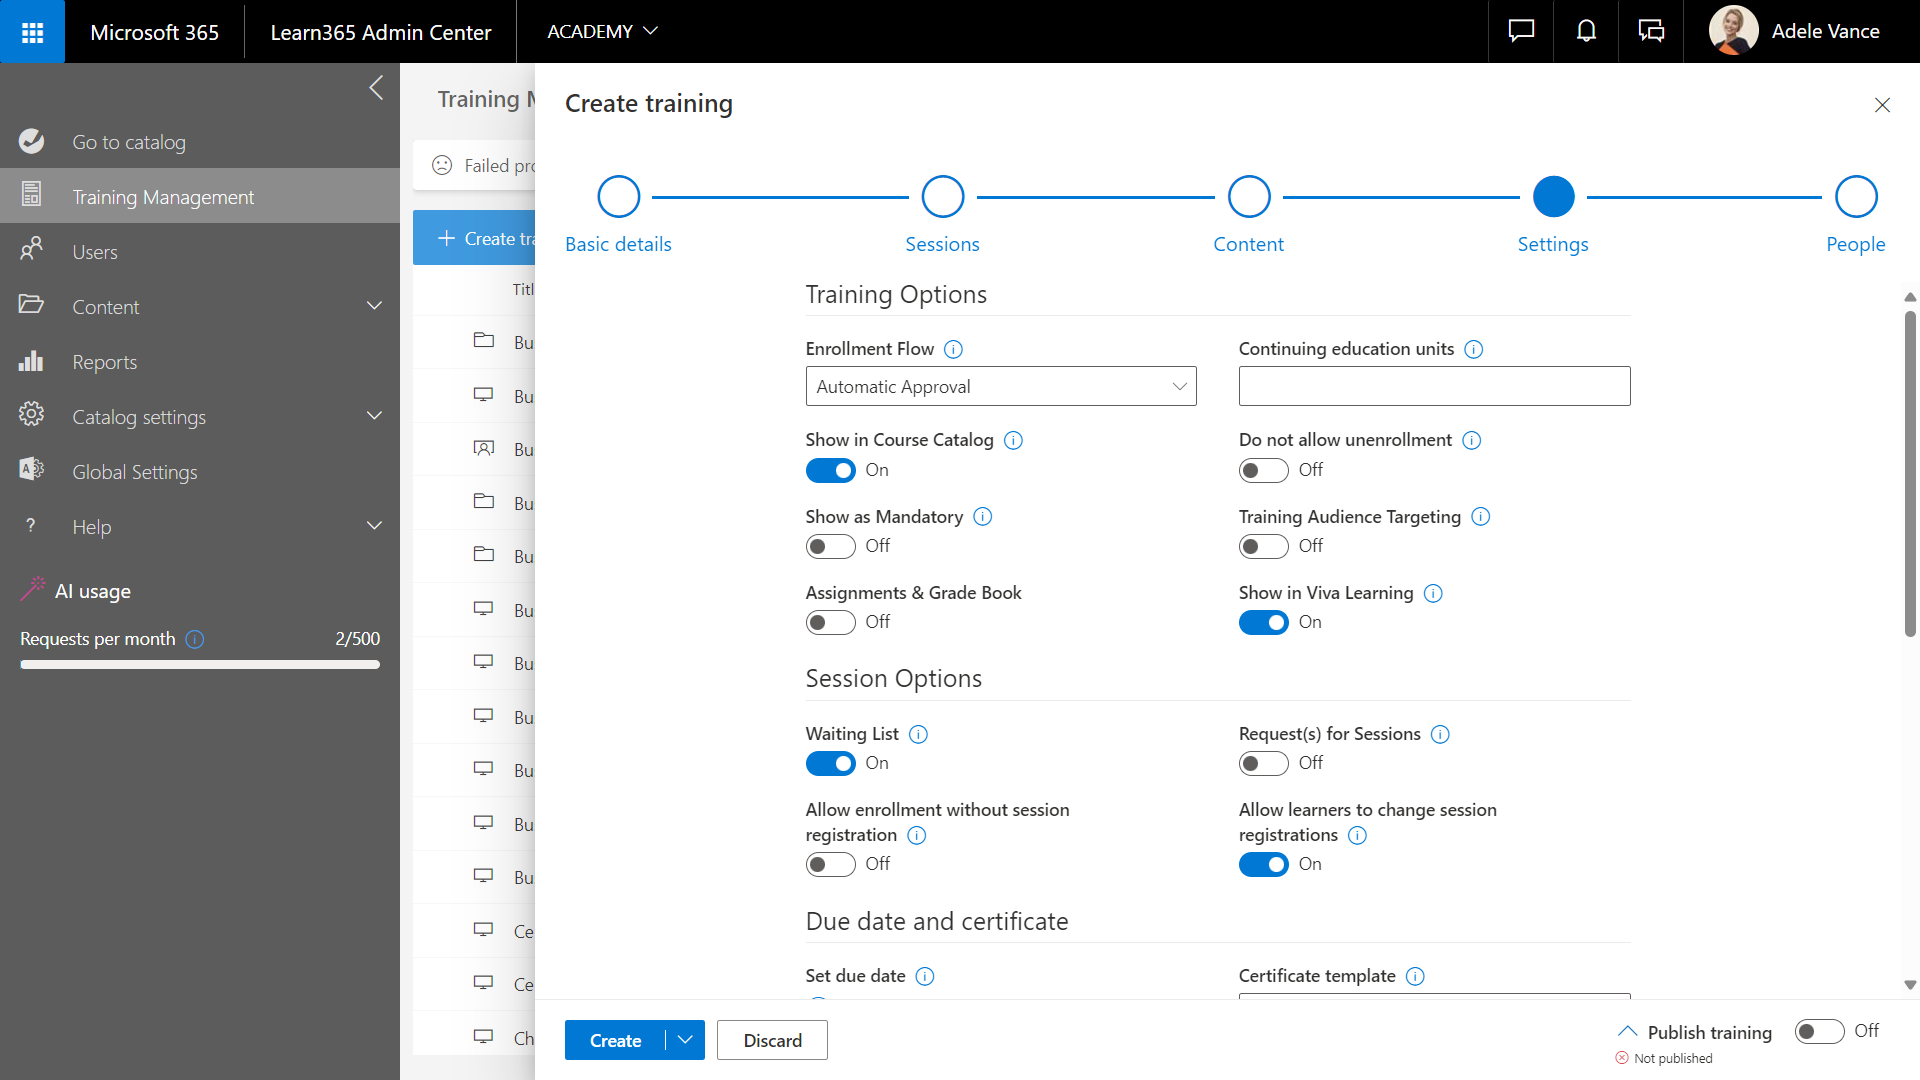Enable the Show as Mandatory toggle
1920x1080 pixels.
tap(830, 546)
